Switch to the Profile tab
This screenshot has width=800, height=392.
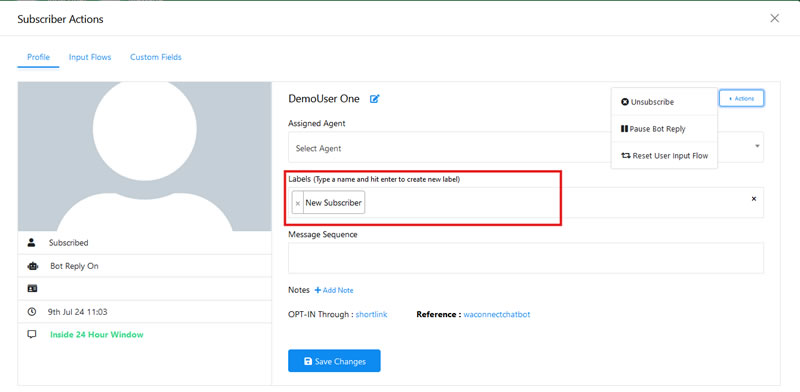pos(38,57)
